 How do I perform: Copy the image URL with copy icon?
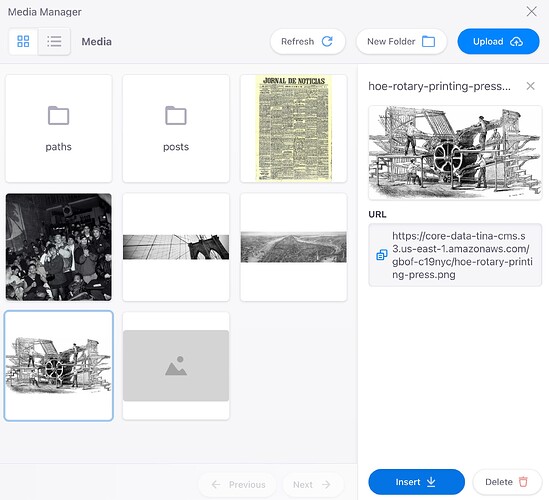click(x=382, y=255)
